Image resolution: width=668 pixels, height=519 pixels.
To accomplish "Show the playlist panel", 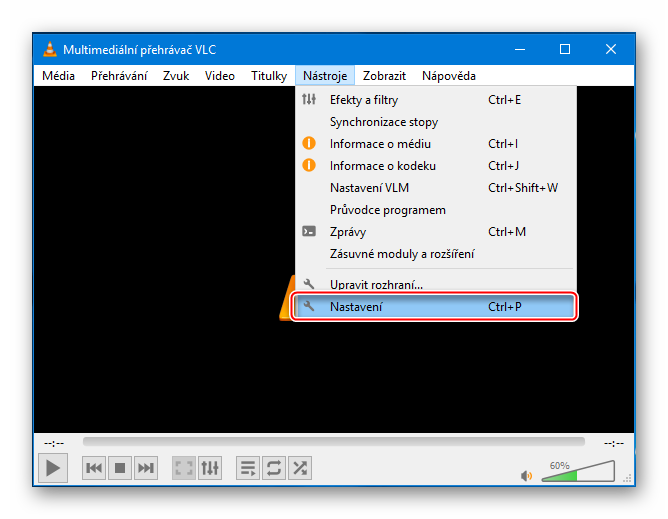I will (x=248, y=467).
